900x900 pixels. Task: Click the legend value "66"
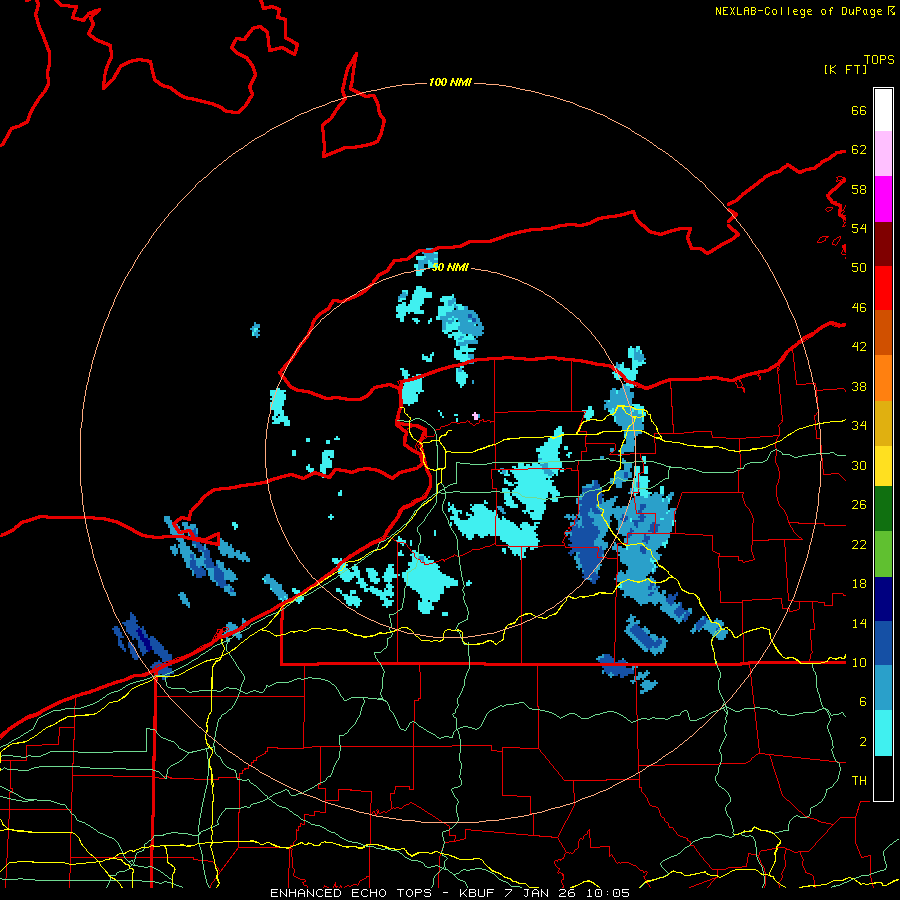point(859,111)
